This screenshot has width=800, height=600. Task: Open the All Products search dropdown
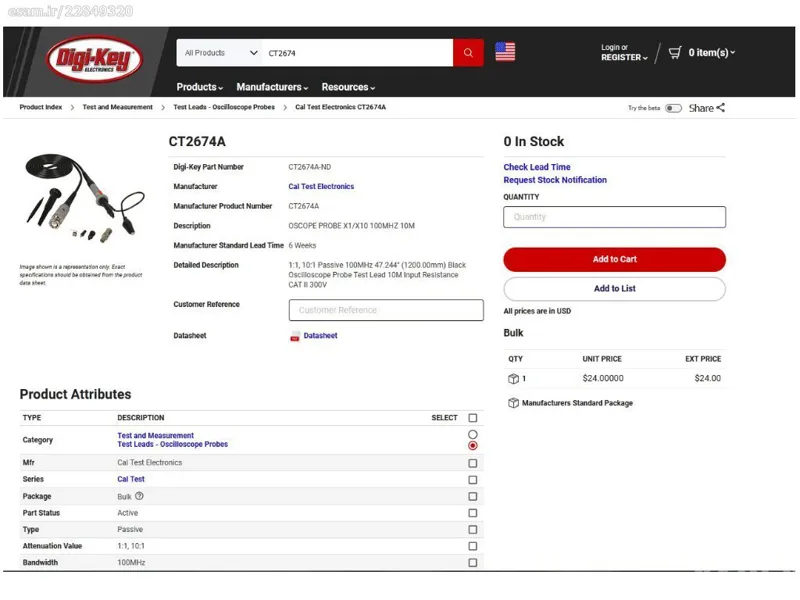pyautogui.click(x=218, y=53)
